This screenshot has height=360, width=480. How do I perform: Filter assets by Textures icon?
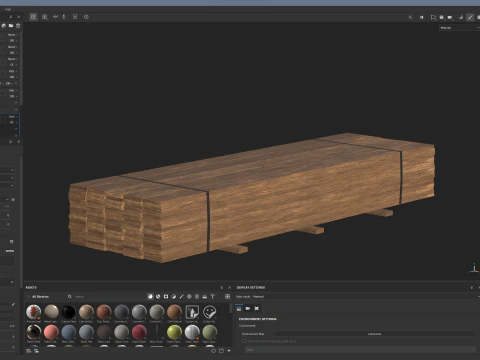pos(197,296)
